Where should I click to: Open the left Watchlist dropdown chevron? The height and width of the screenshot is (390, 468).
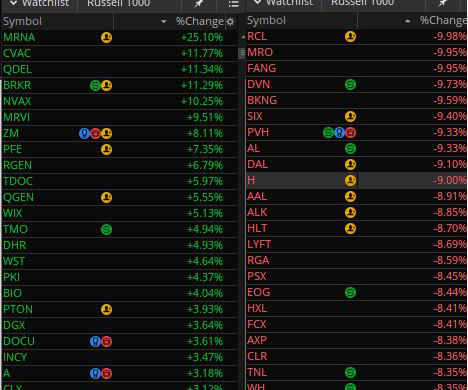coord(13,3)
